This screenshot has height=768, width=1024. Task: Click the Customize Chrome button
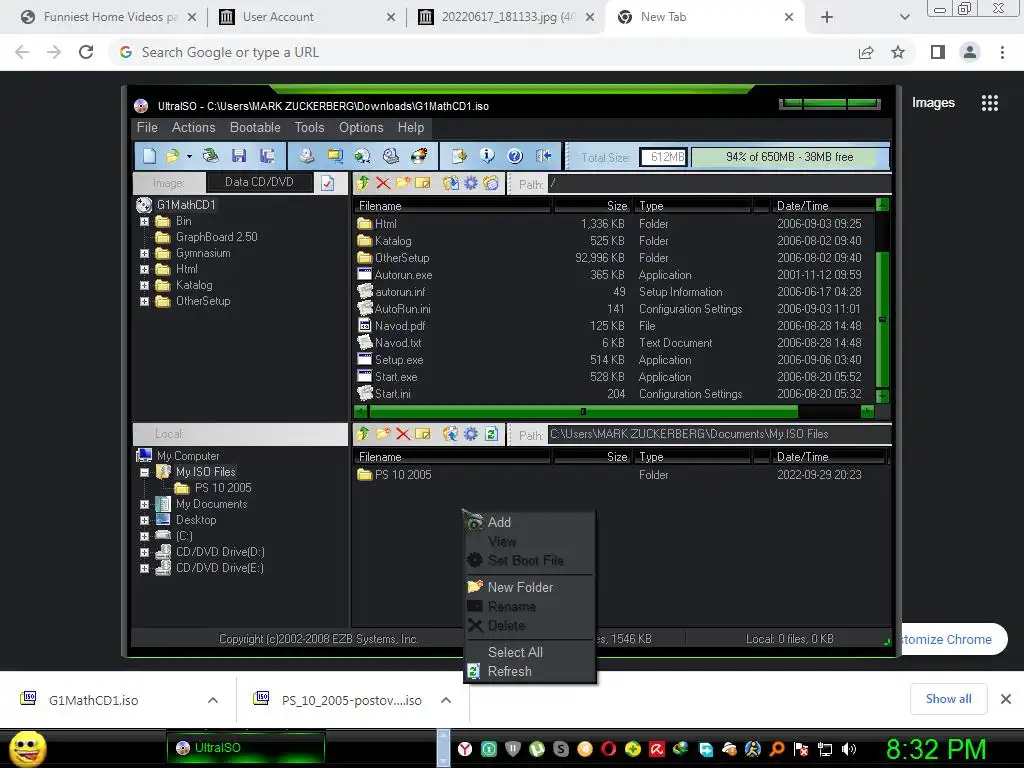(x=954, y=639)
